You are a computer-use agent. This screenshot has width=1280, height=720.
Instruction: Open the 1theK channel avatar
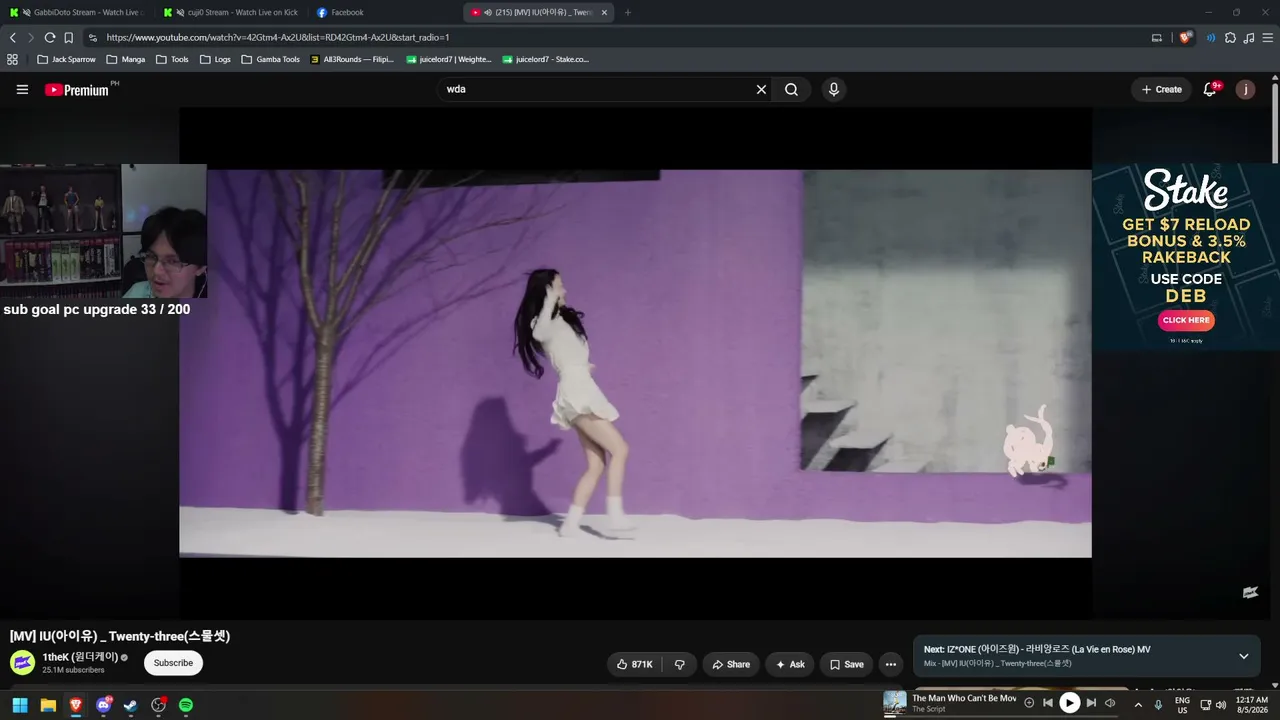(22, 662)
